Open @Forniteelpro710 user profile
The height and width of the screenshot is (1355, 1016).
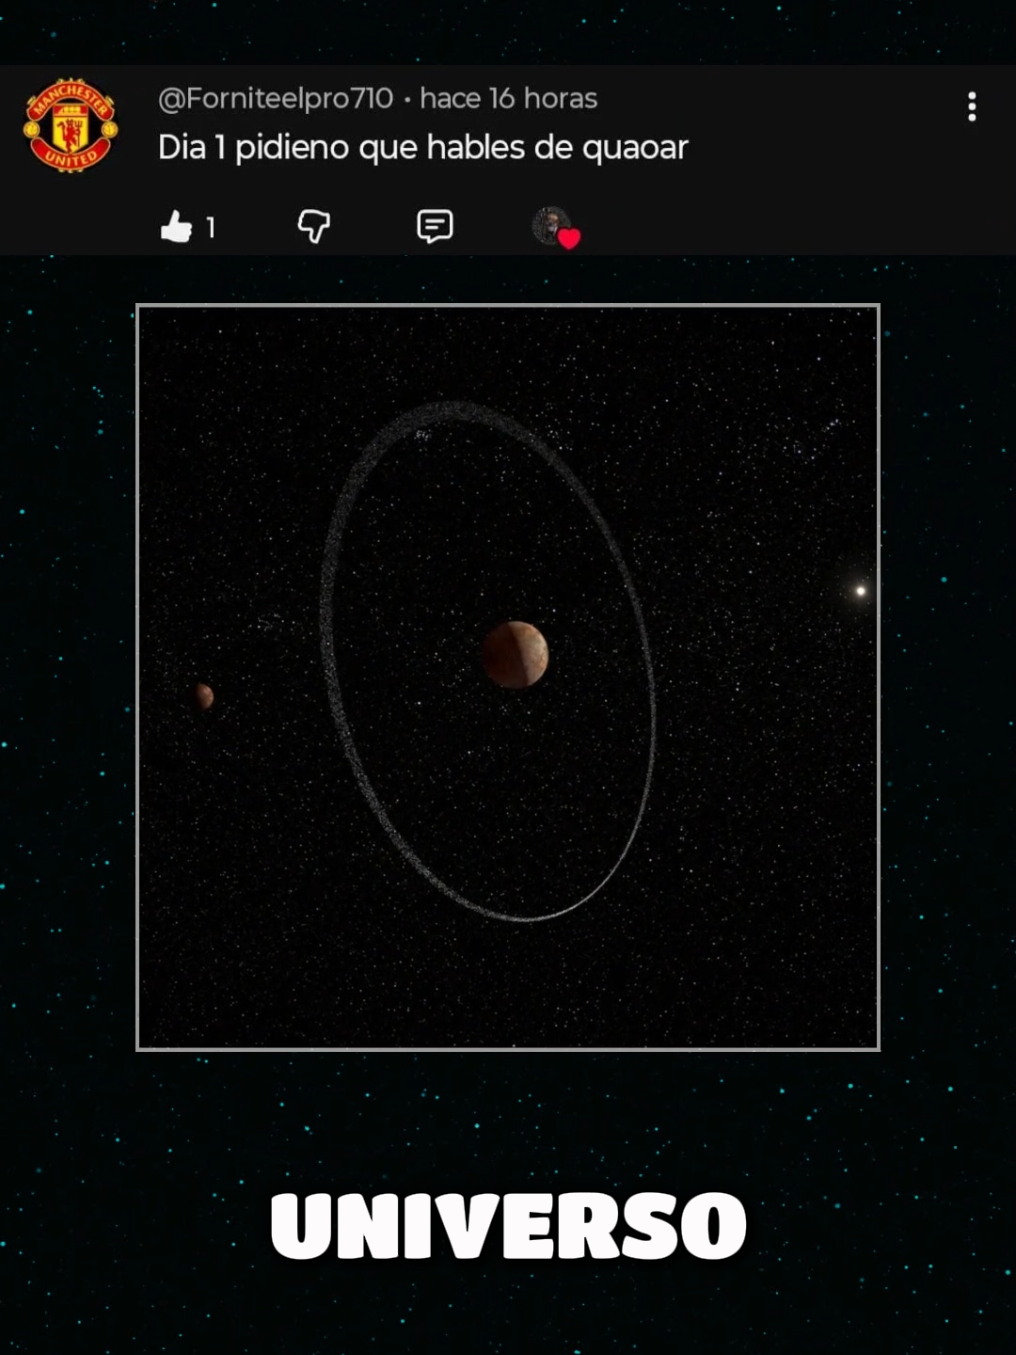click(x=276, y=98)
